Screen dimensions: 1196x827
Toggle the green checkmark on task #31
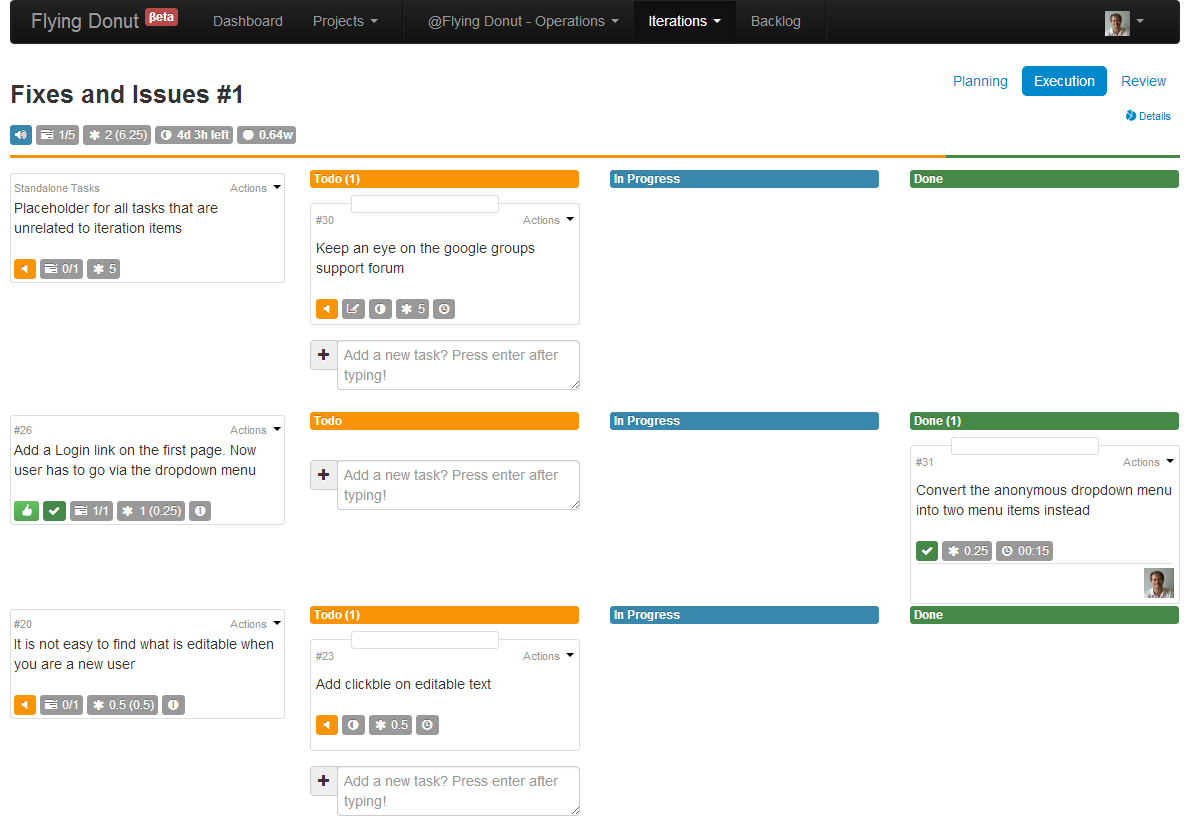(x=927, y=551)
